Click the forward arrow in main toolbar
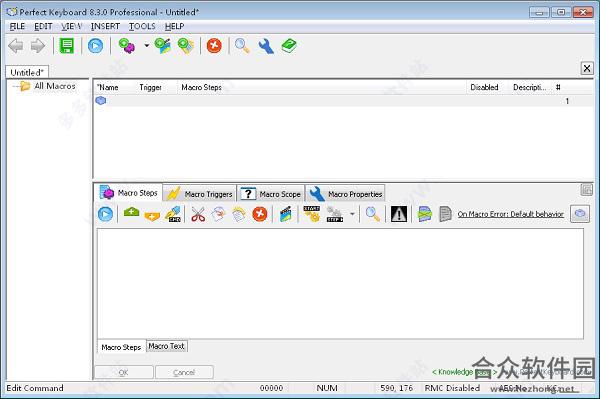The width and height of the screenshot is (600, 399). [38, 46]
